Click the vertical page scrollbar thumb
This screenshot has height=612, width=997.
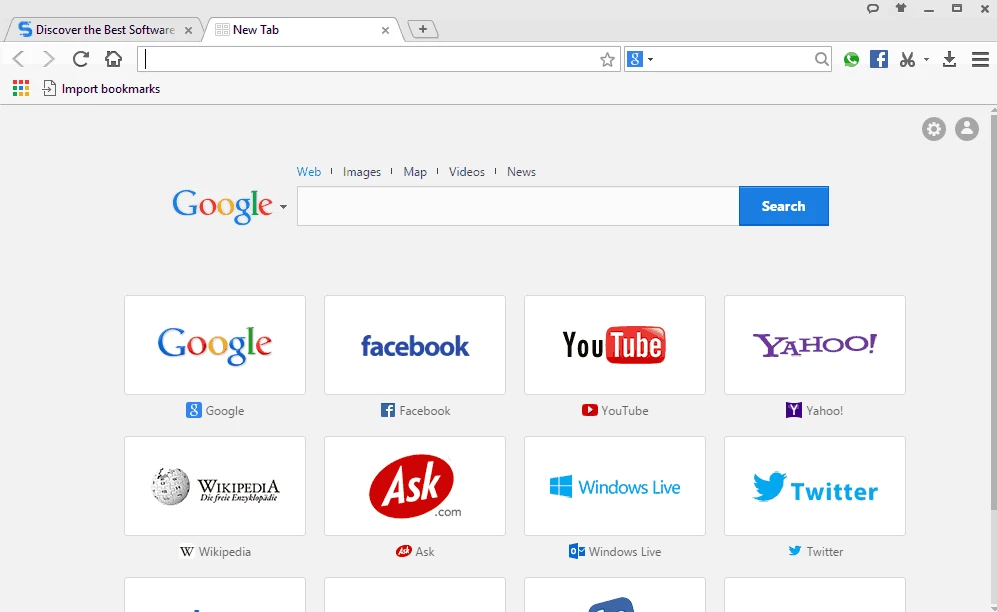[993, 311]
